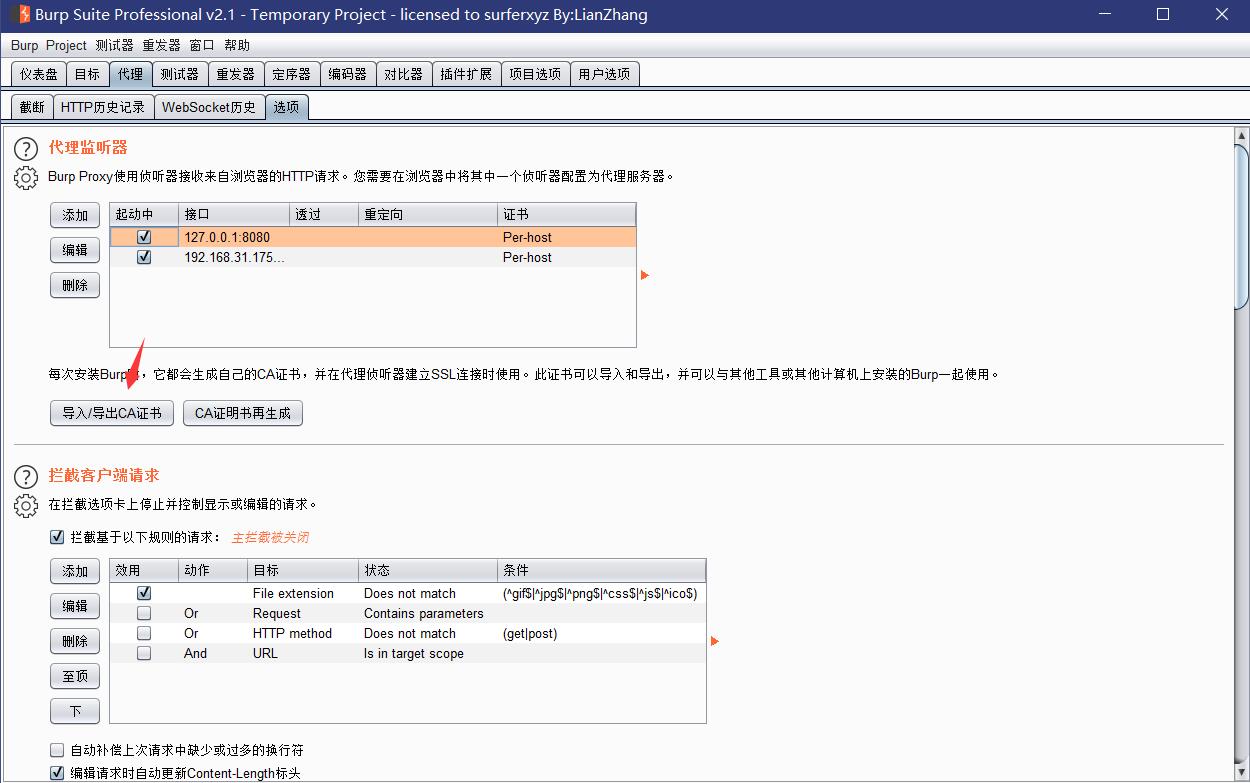Select the 127.0.0.1:8080 listener row
Screen dimensions: 1250x783
tap(372, 237)
